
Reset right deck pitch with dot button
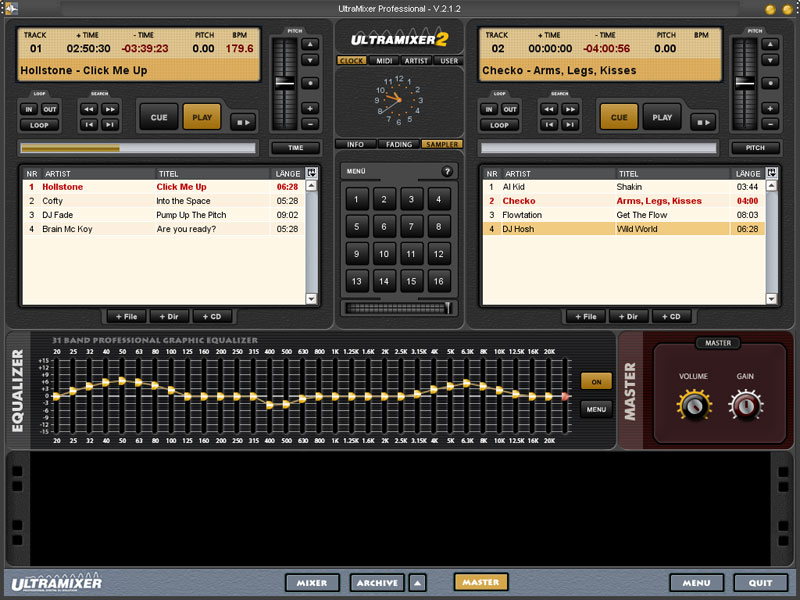(770, 83)
